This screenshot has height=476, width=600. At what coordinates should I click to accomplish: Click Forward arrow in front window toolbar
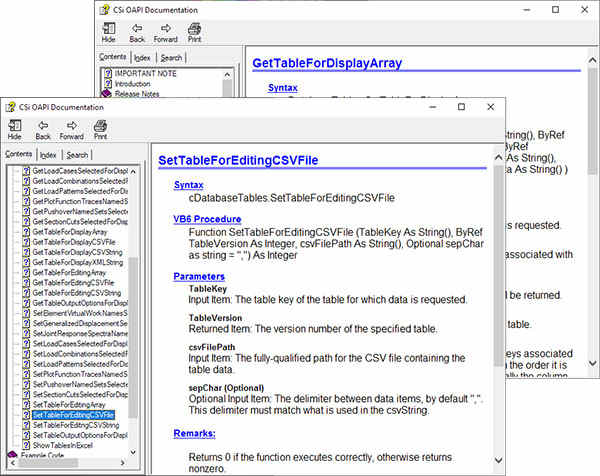[72, 126]
